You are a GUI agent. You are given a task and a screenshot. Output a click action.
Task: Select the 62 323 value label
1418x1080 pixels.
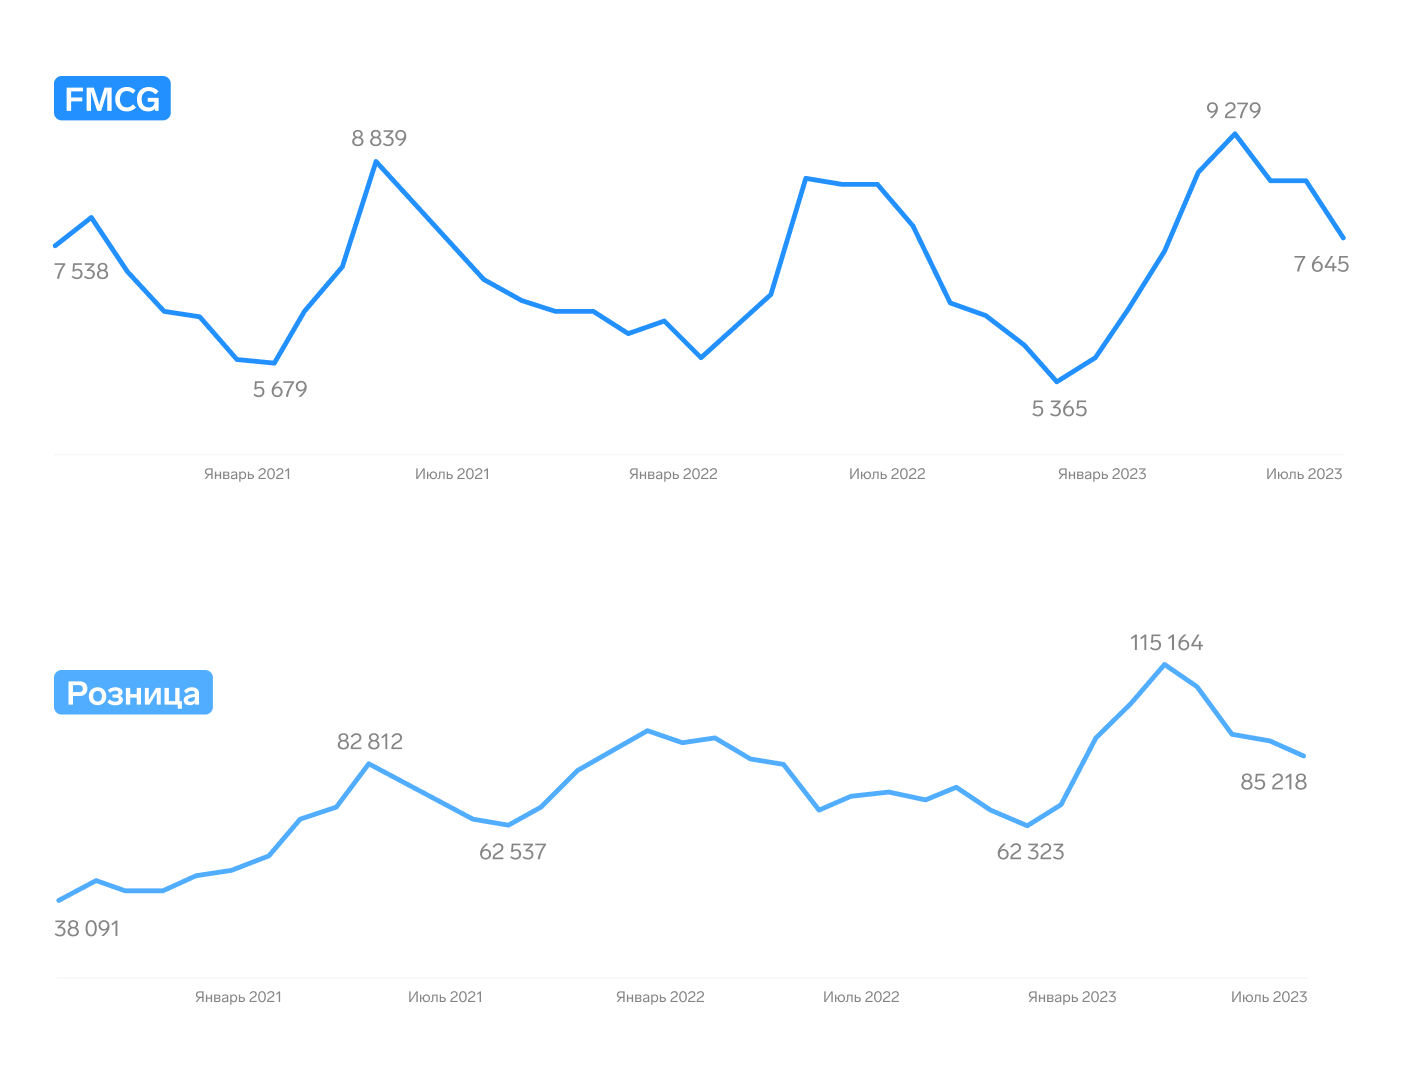1031,852
